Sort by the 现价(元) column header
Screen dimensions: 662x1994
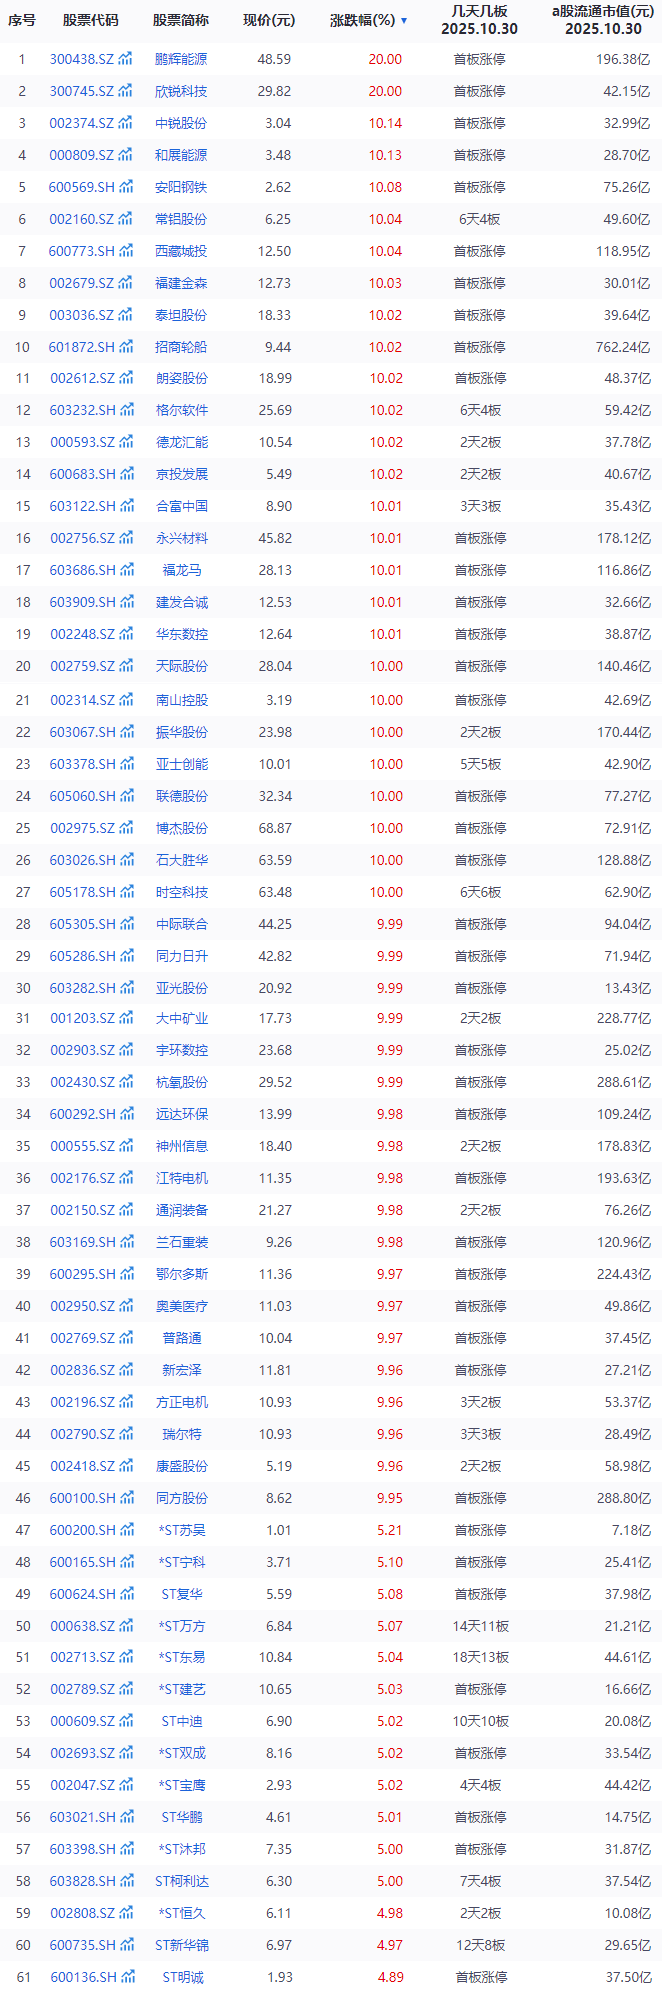[x=269, y=20]
